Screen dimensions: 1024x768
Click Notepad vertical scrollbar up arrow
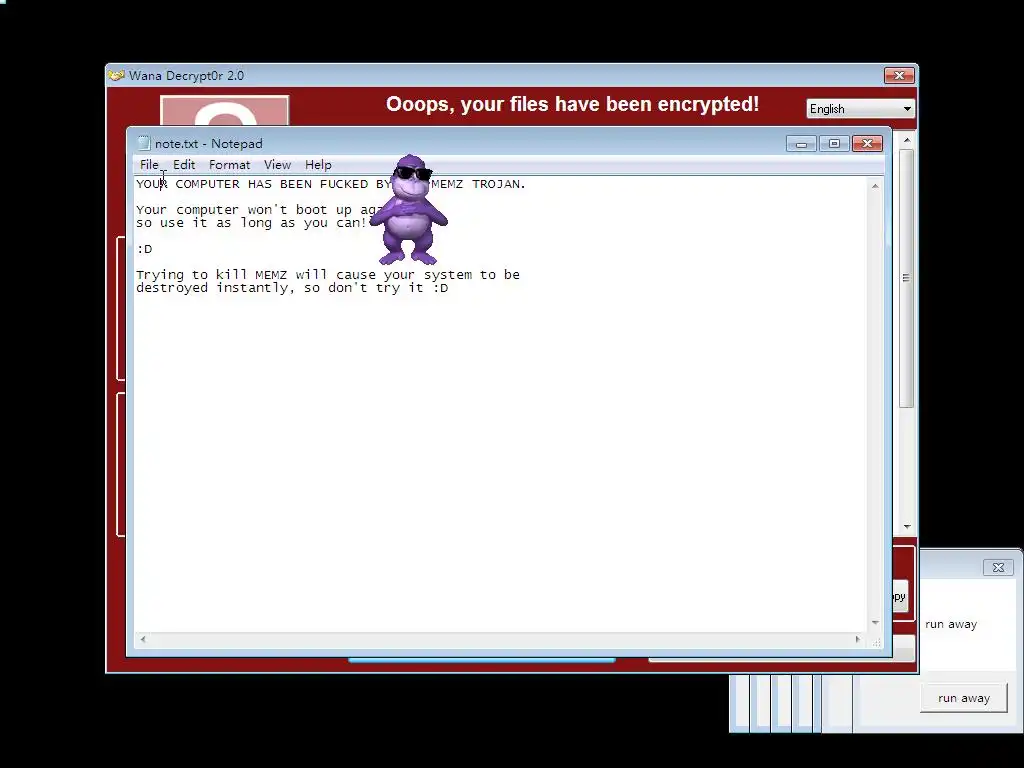[x=875, y=186]
